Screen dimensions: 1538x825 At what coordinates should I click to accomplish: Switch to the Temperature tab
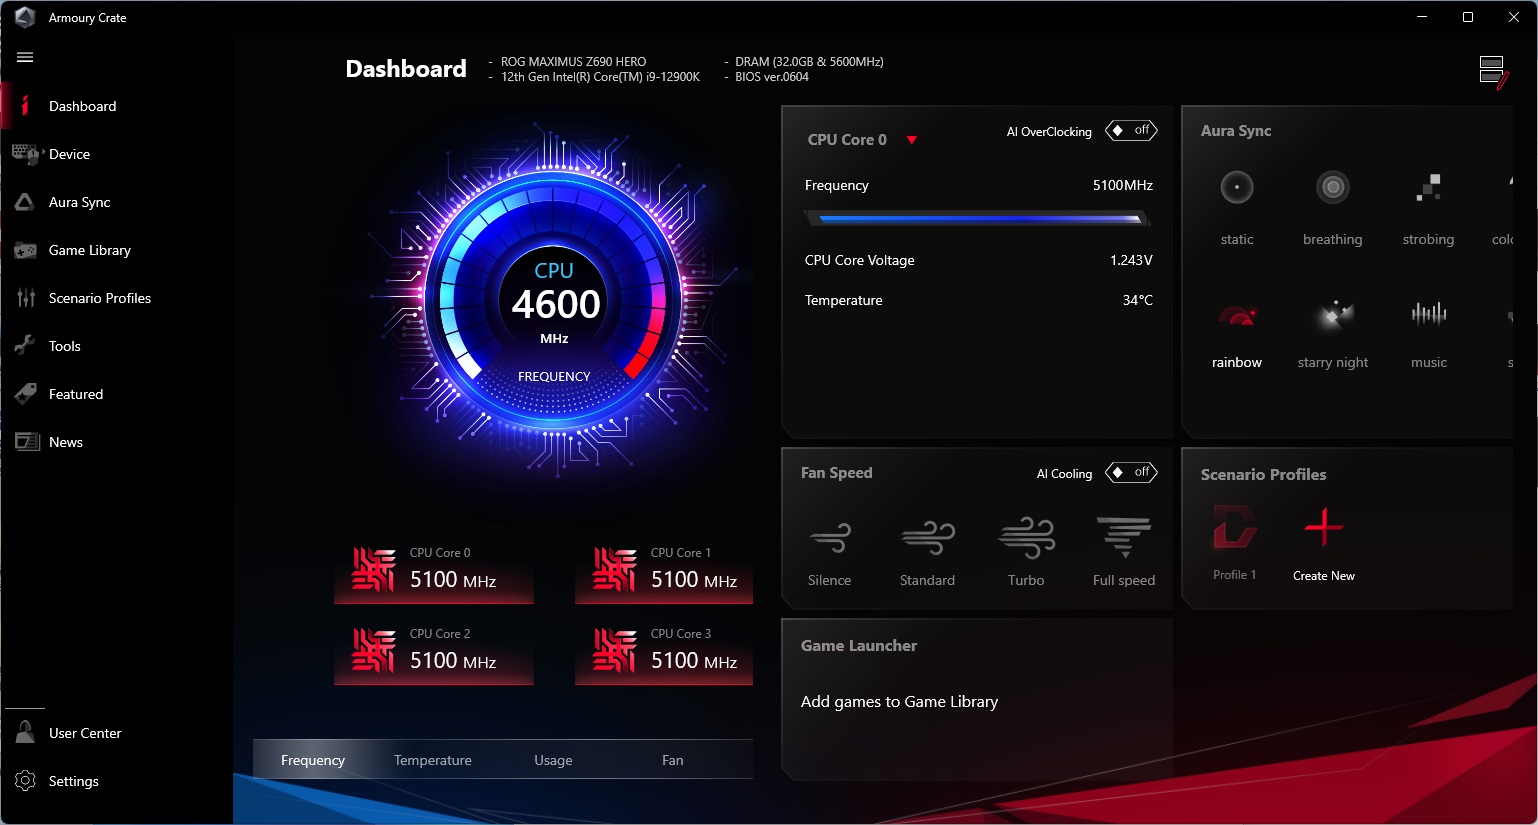pos(433,760)
